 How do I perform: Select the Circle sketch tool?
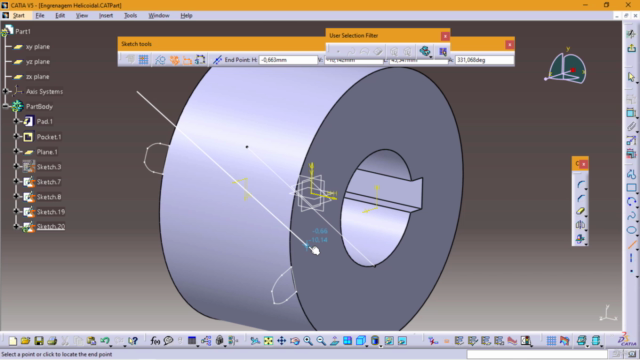point(631,202)
